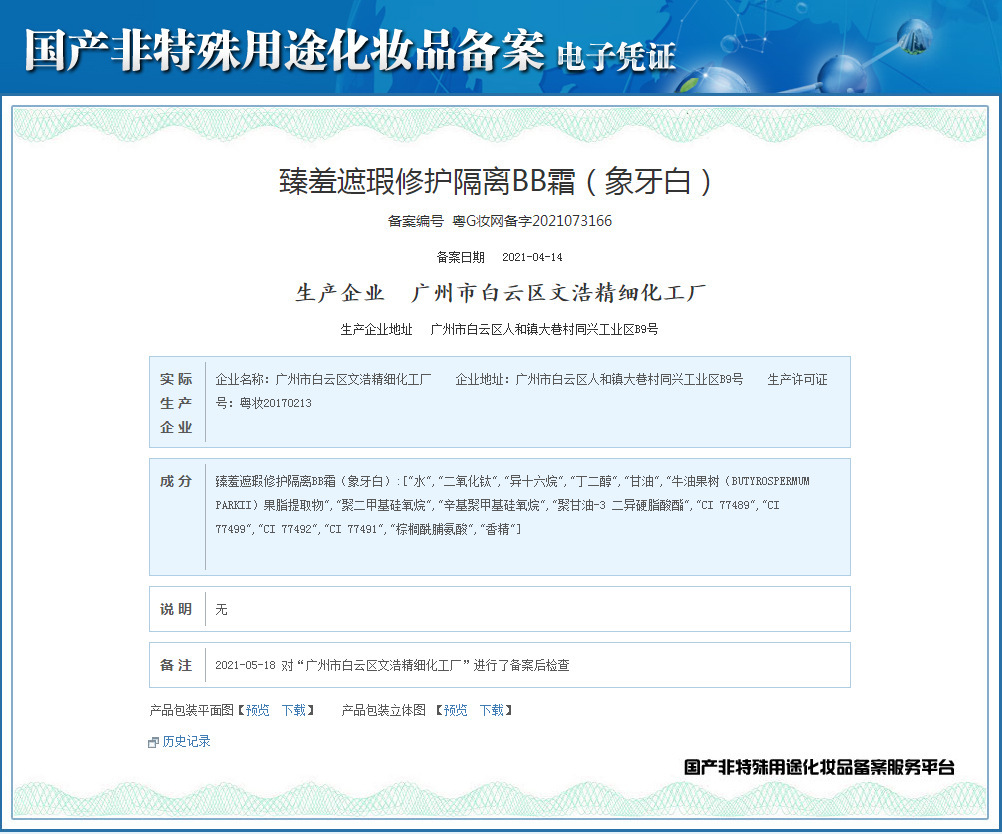Click the manufacturer name 广州市白云区文浩精细化工厂 heading
Image resolution: width=1002 pixels, height=834 pixels.
click(x=559, y=292)
